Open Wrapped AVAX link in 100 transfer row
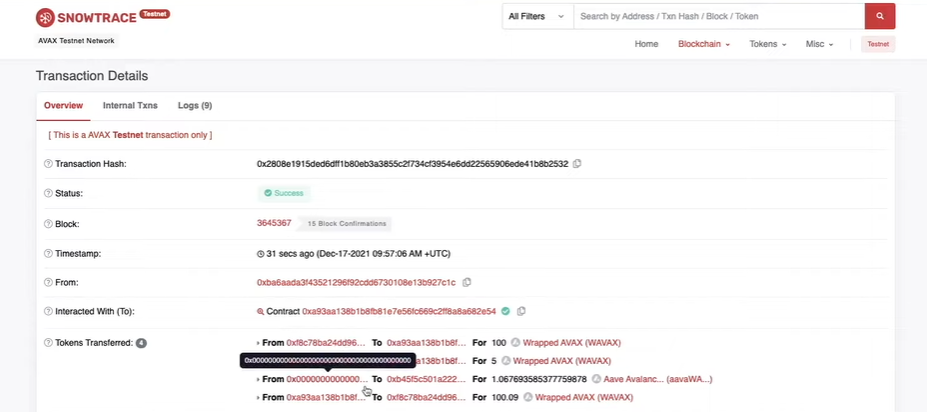Viewport: 927px width, 412px height. (x=572, y=342)
